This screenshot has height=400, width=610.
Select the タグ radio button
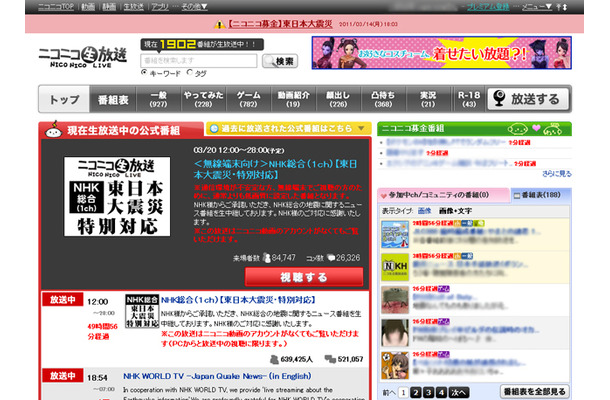(x=189, y=72)
